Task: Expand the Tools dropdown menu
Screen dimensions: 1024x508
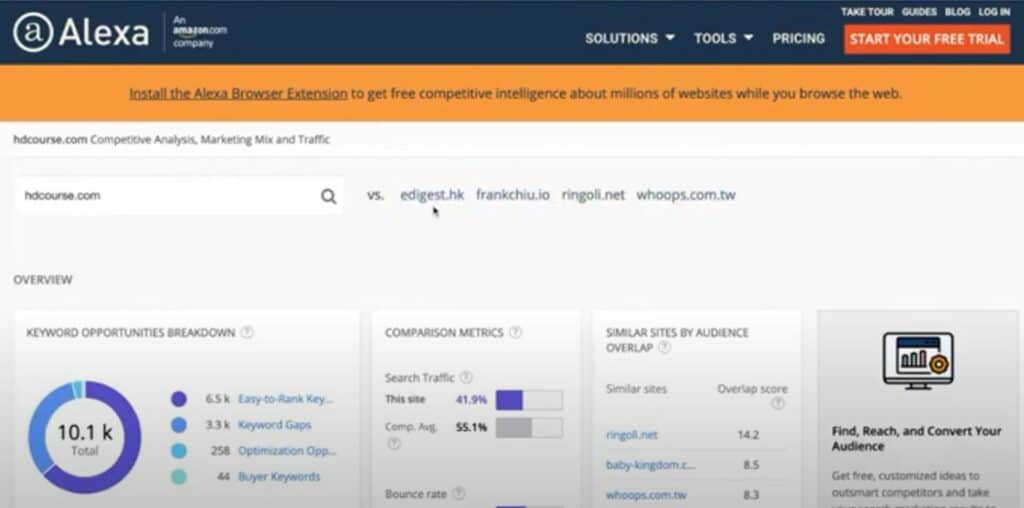Action: (724, 39)
